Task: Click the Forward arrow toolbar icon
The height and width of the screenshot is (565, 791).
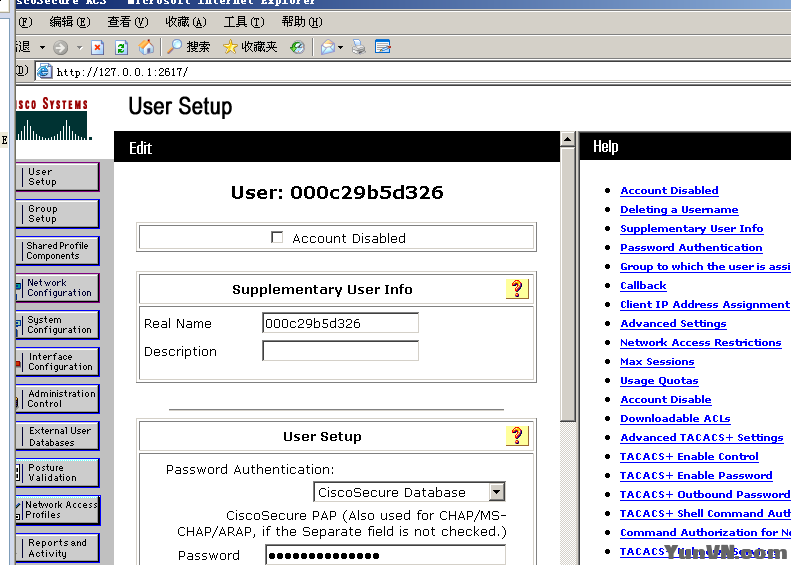Action: pos(61,47)
